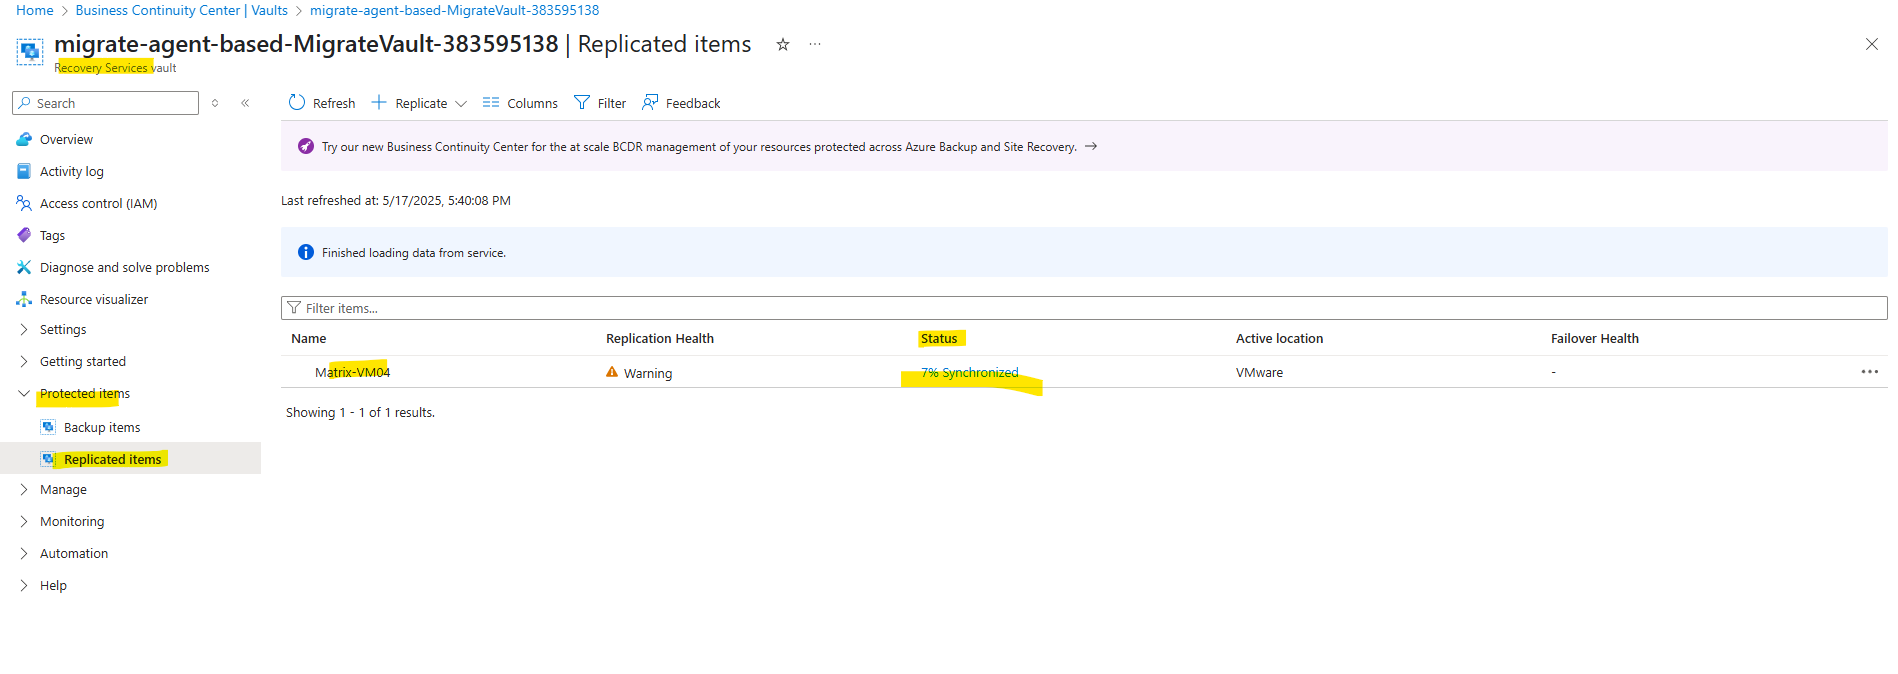The height and width of the screenshot is (674, 1898).
Task: Click the Warning triangle icon for Matrix-VM04
Action: [612, 372]
